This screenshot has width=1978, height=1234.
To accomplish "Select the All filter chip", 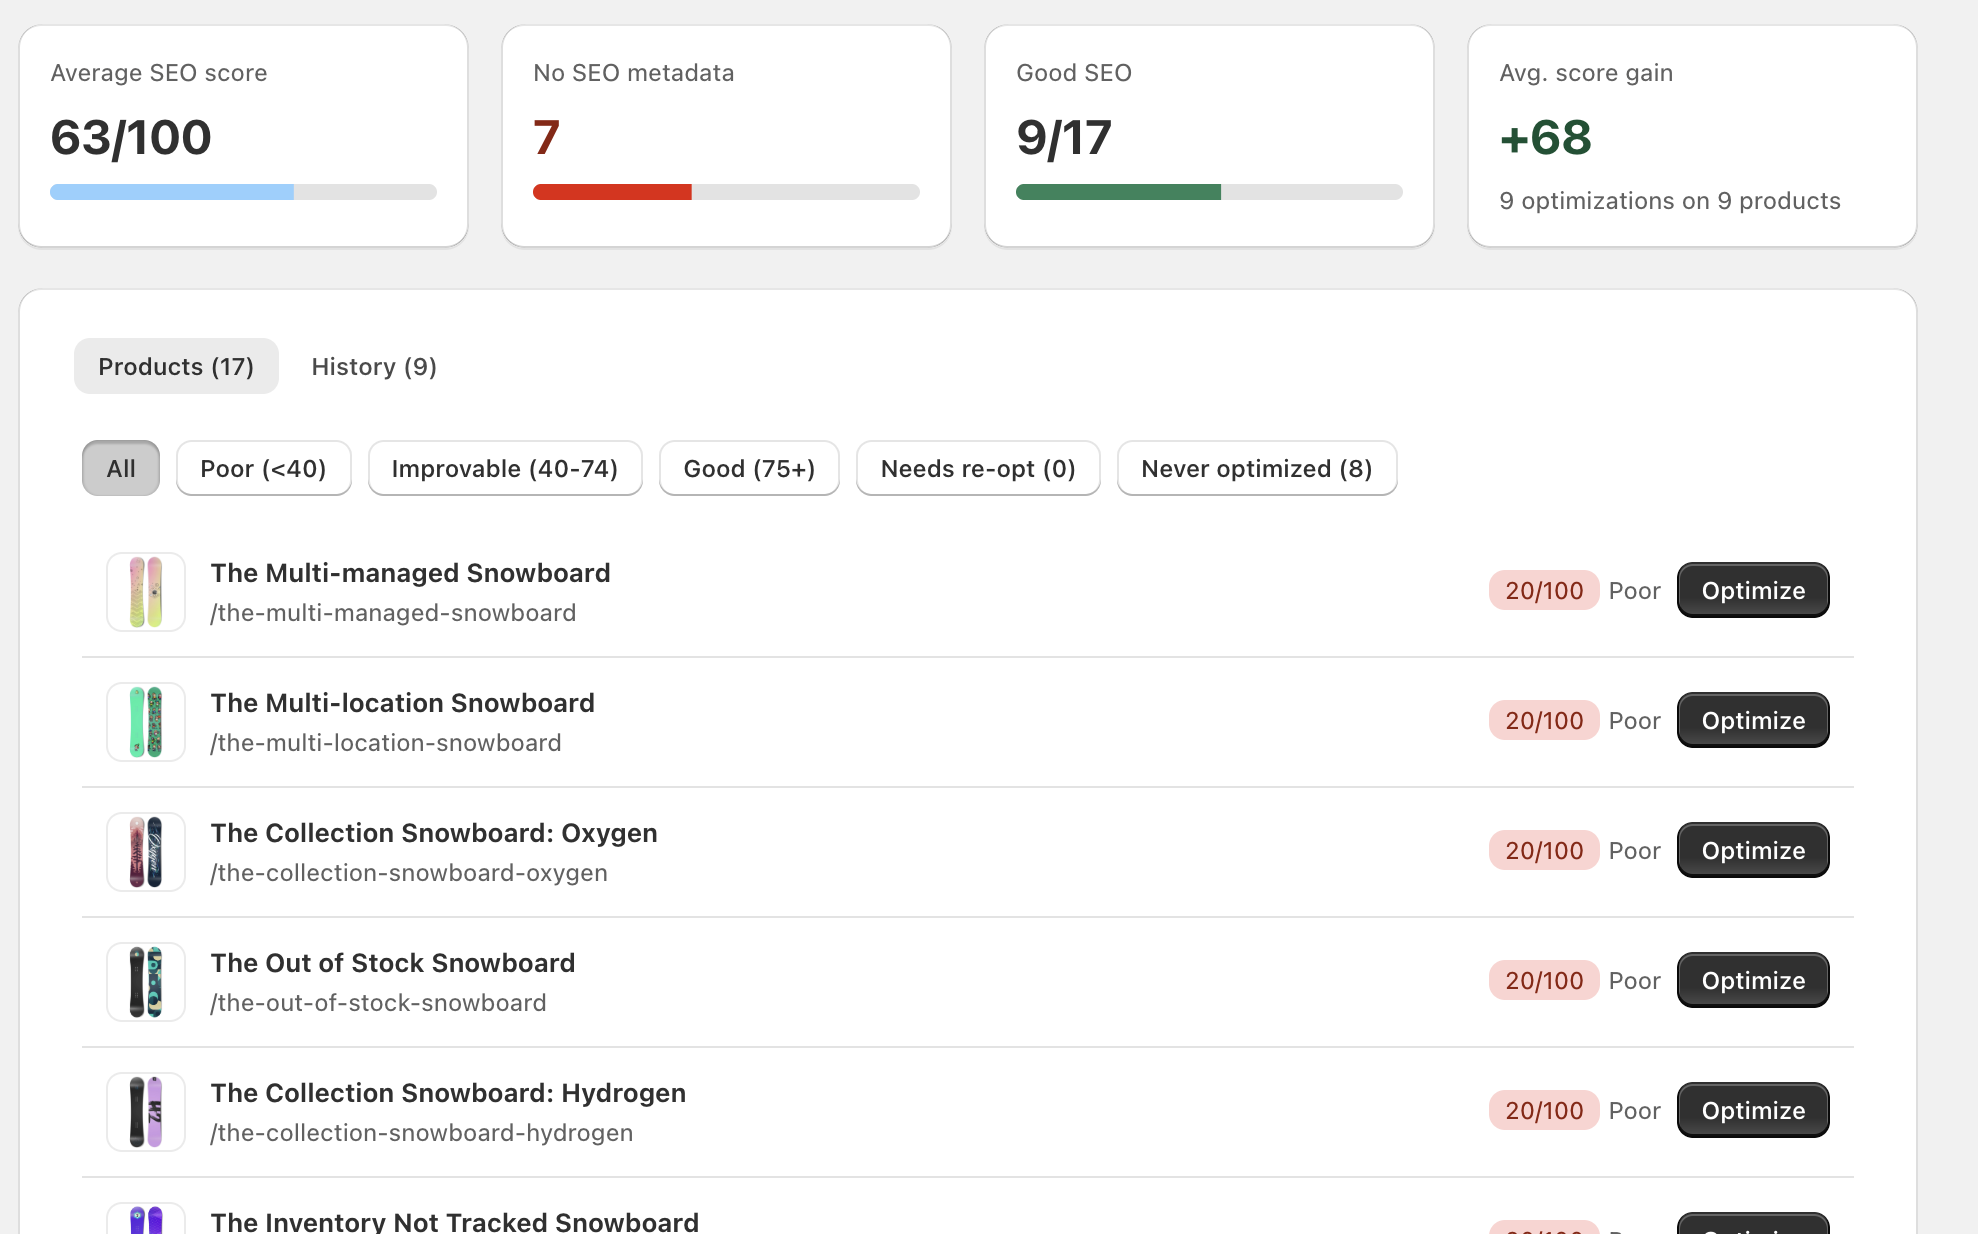I will click(121, 468).
